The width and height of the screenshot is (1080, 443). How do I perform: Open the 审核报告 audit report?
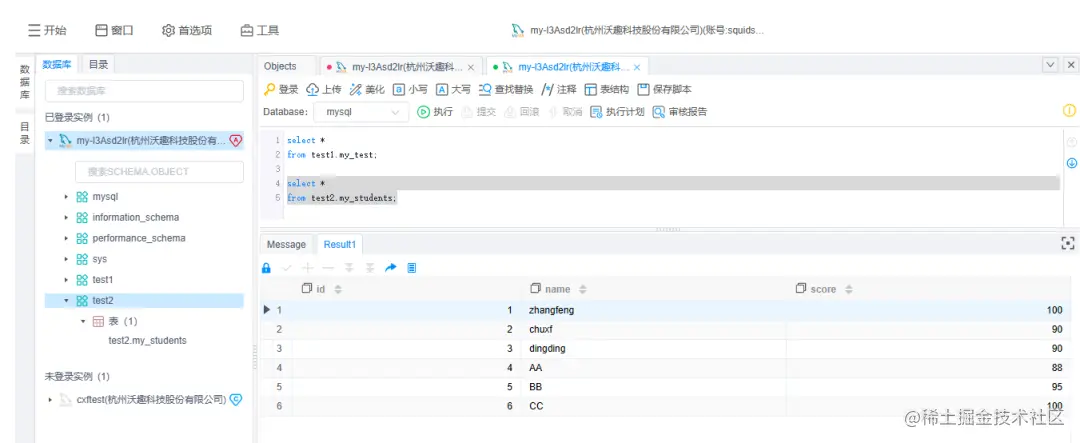tap(680, 112)
